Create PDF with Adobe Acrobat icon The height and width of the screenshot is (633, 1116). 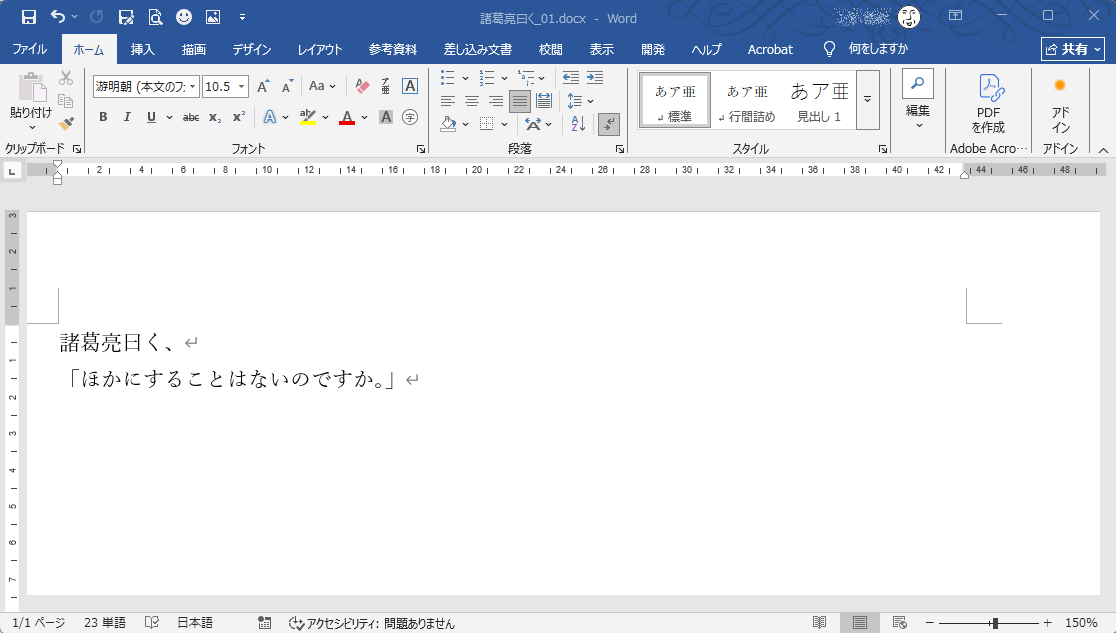click(x=988, y=104)
